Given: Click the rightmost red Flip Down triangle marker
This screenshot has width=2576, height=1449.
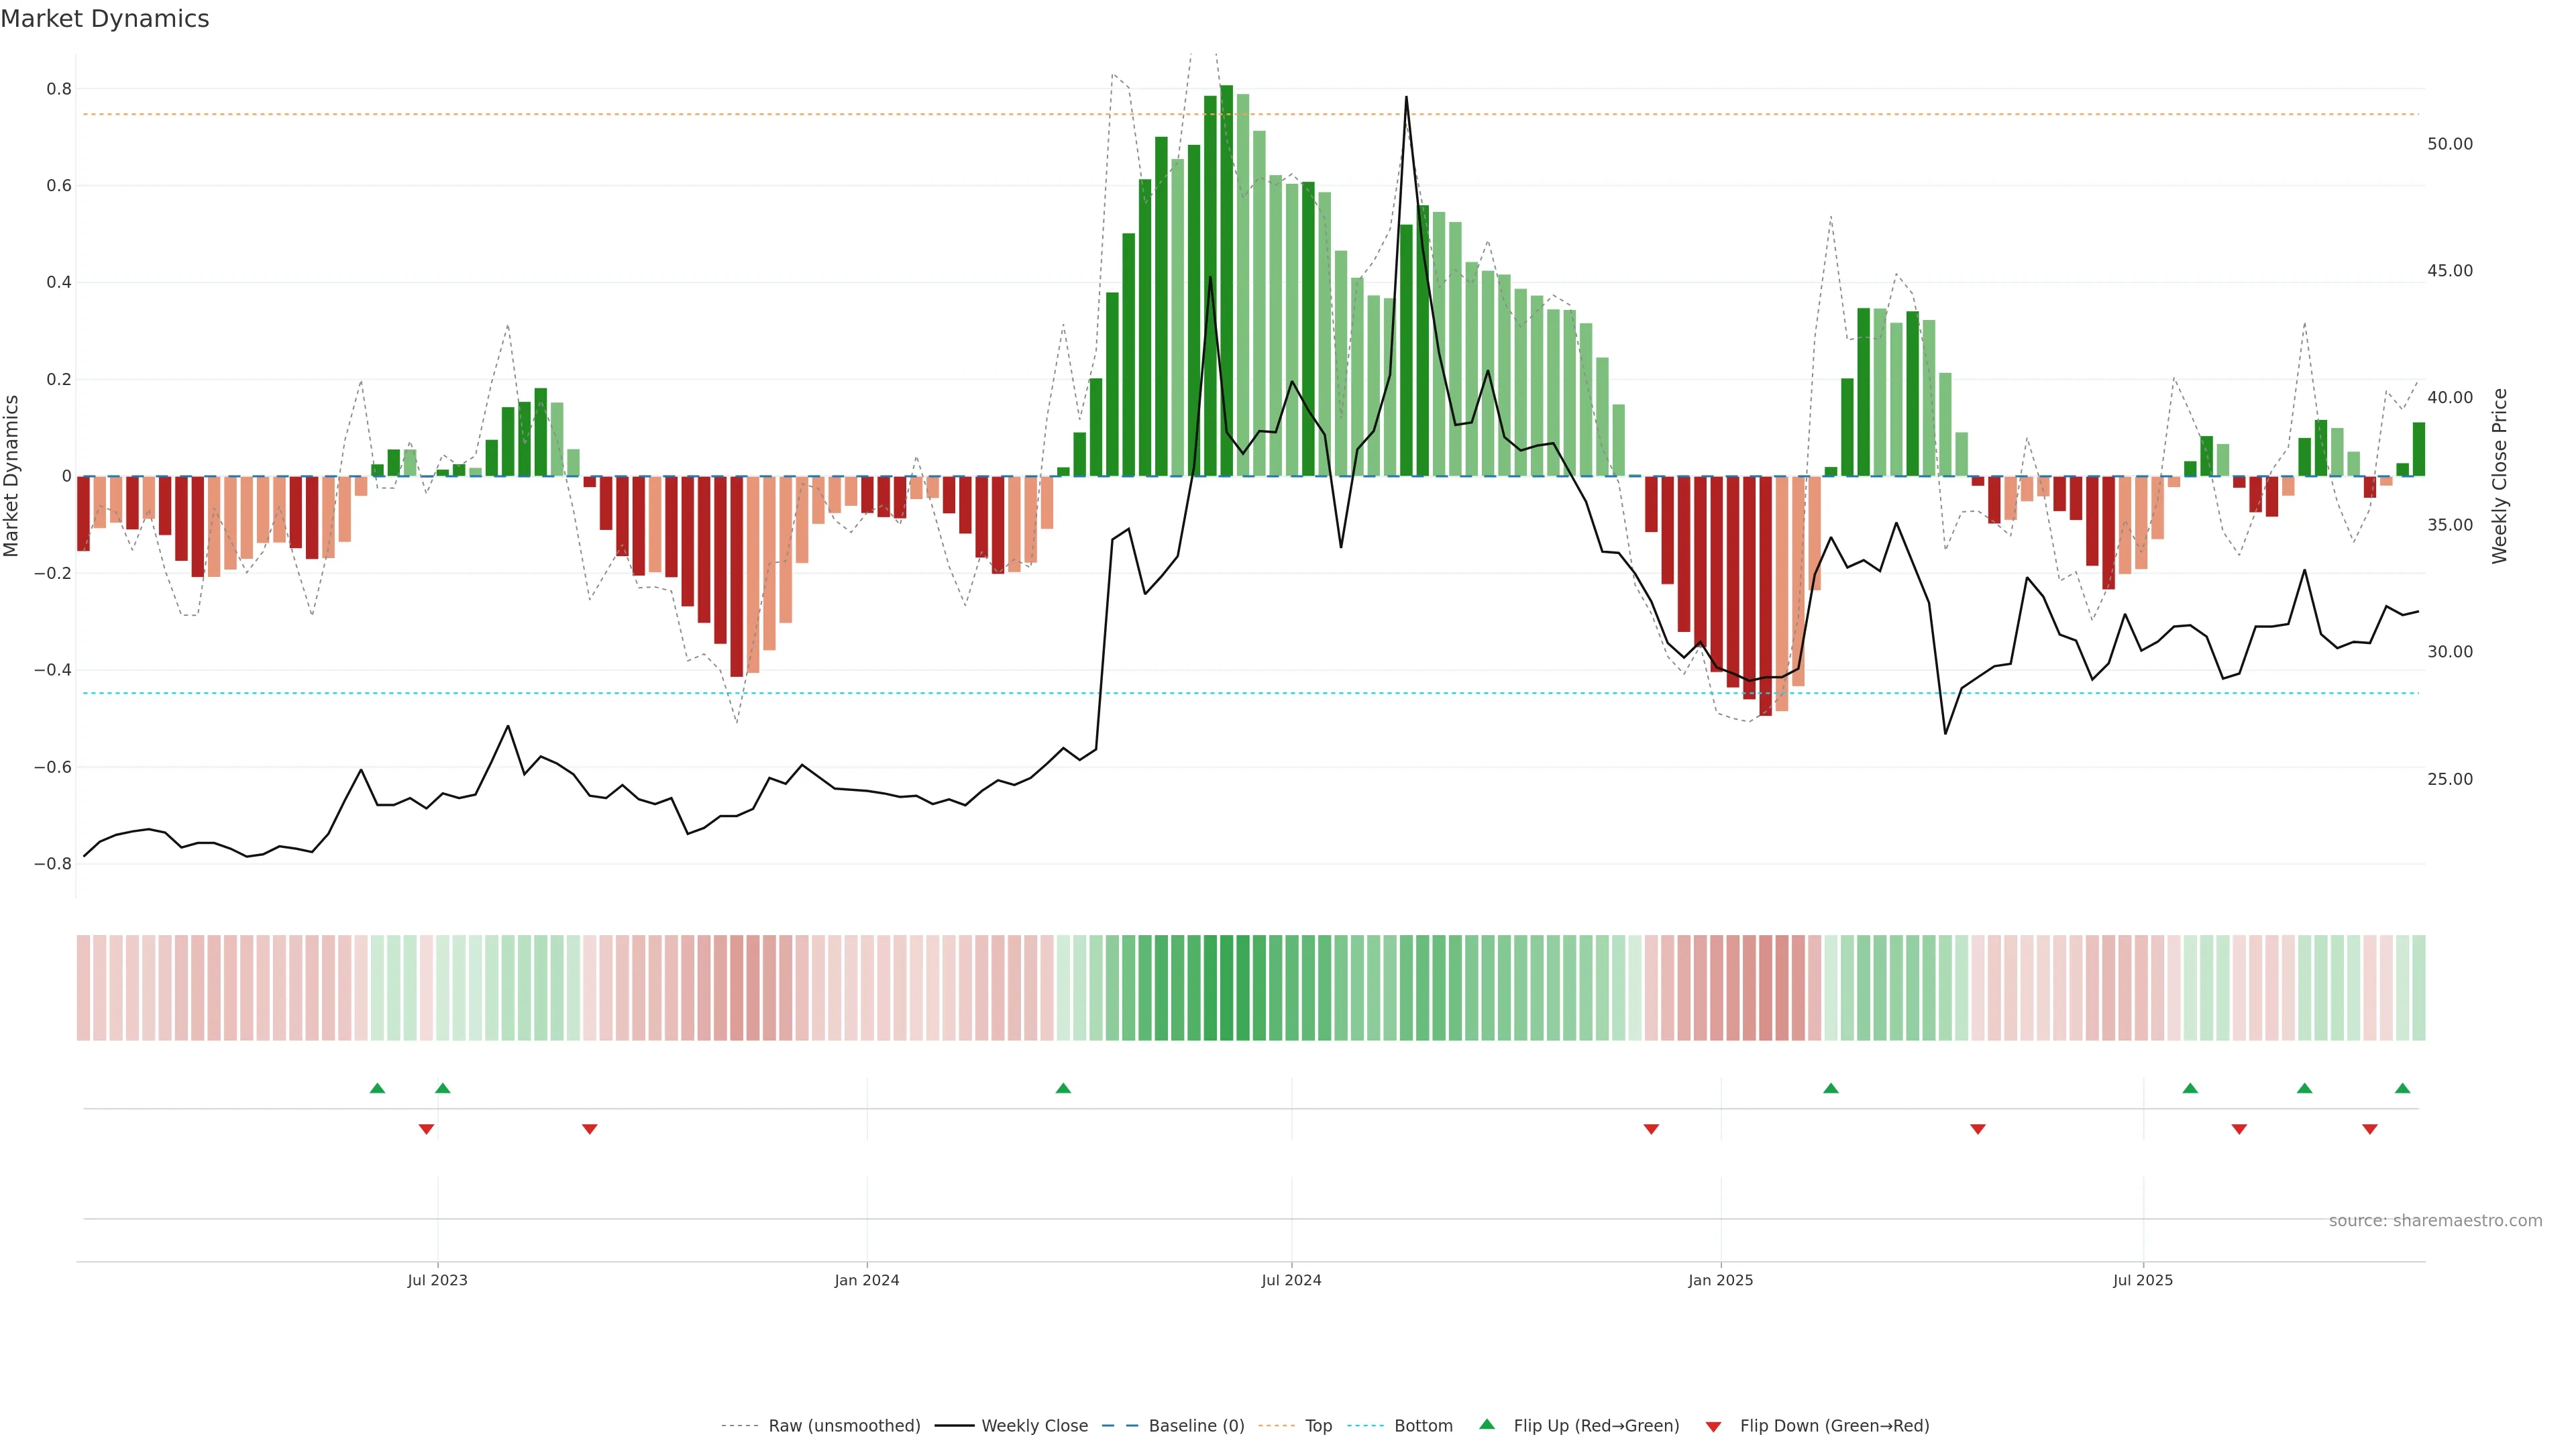Looking at the screenshot, I should (x=2369, y=1129).
